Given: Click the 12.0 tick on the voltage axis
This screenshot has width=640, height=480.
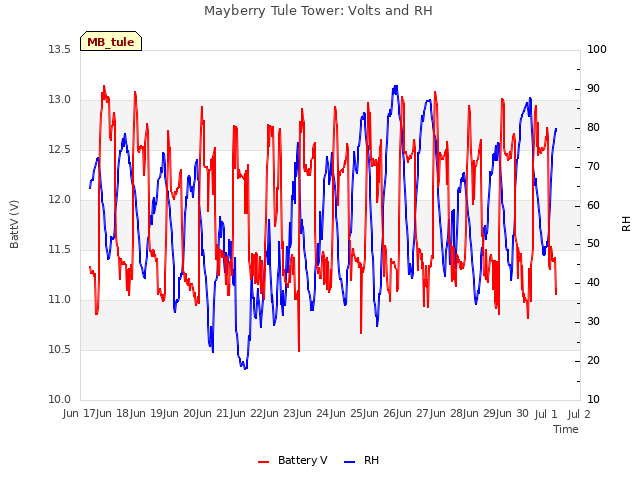Looking at the screenshot, I should (x=59, y=200).
